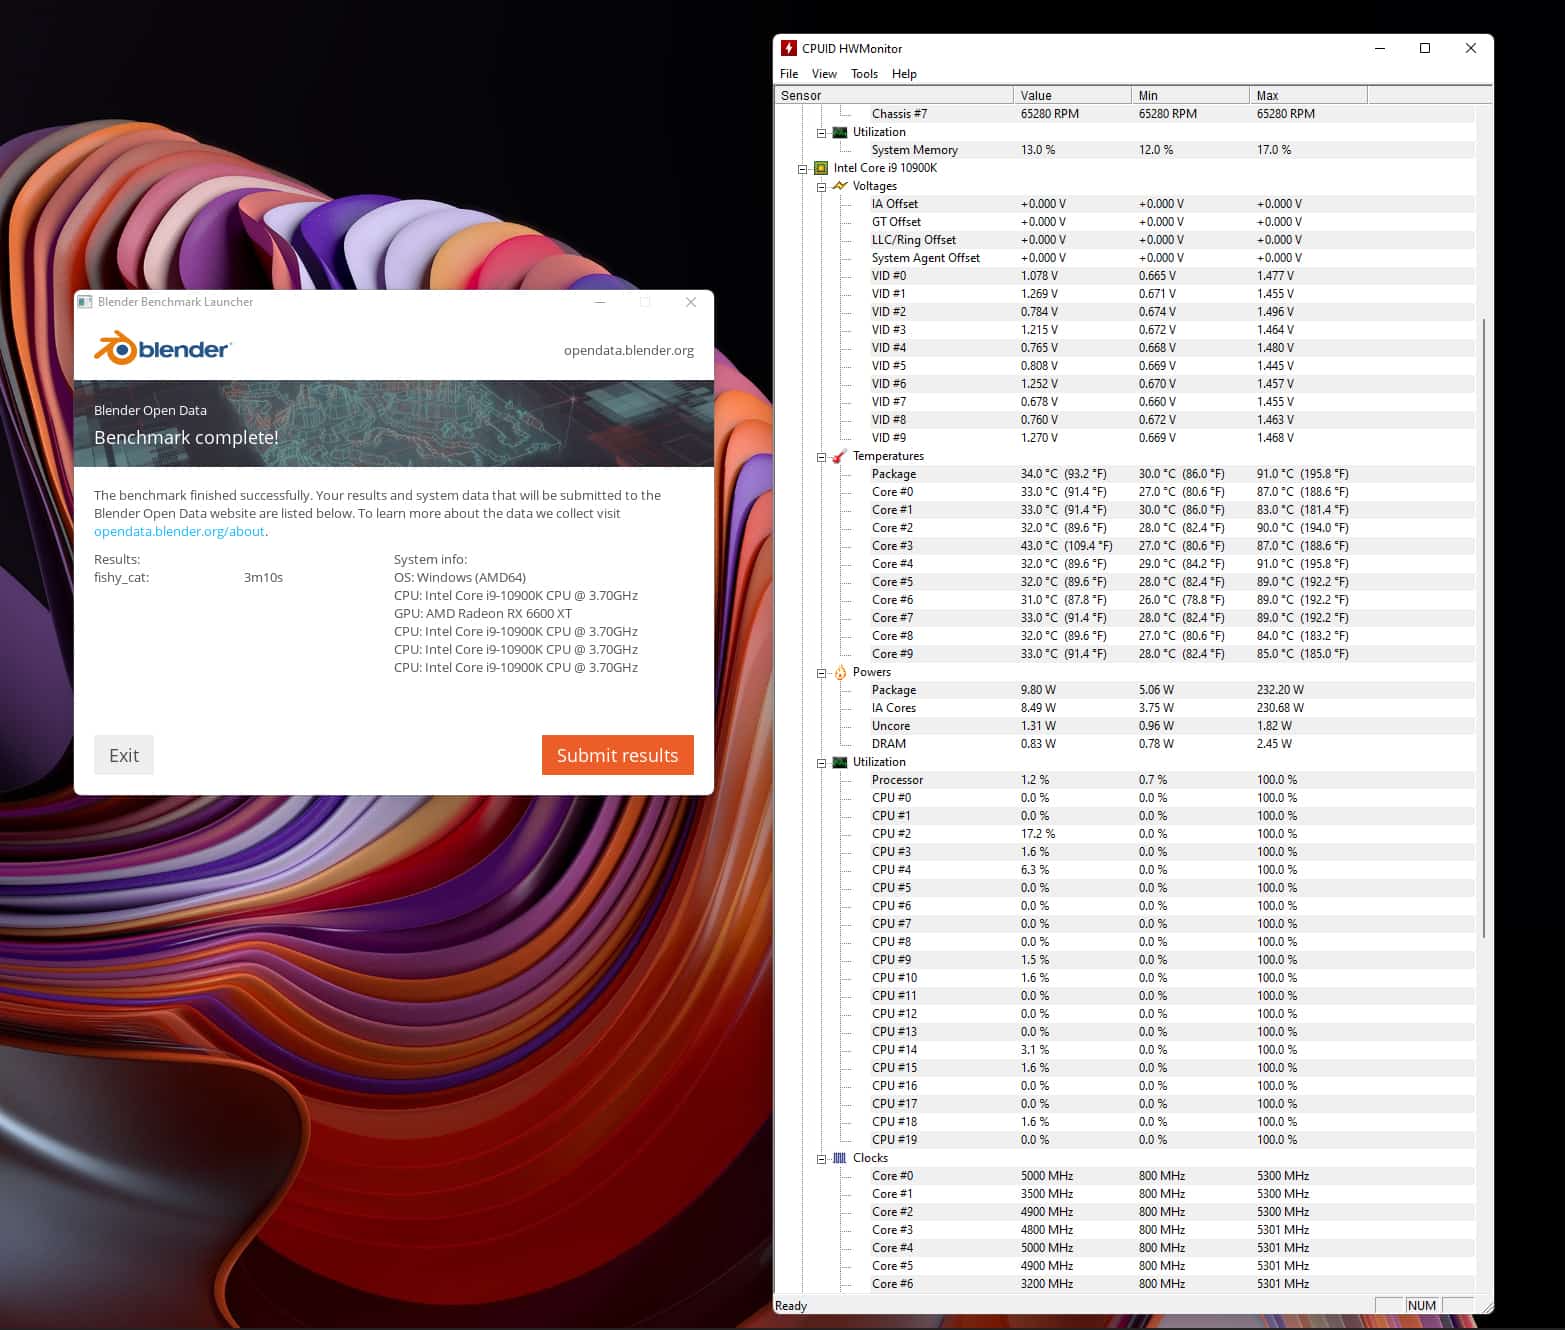Collapse the Temperatures tree node
Viewport: 1565px width, 1330px height.
tap(821, 457)
